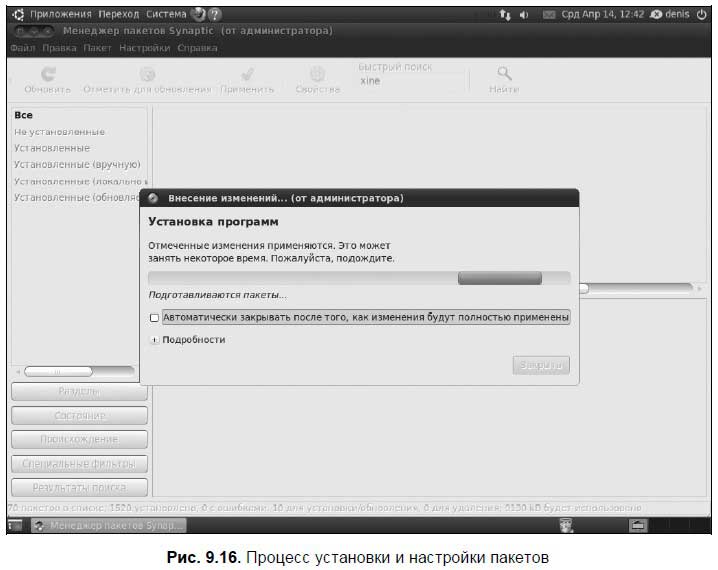
Task: Click Synaptic taskbar window button
Action: tap(109, 526)
